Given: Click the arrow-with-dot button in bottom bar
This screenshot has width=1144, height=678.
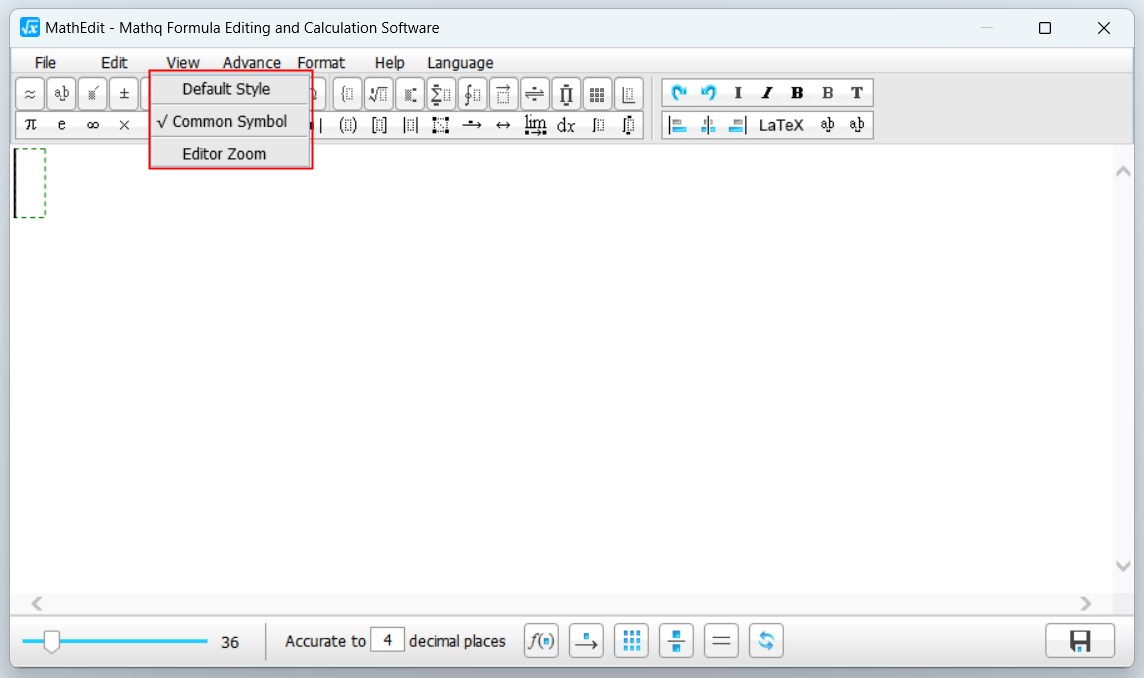Looking at the screenshot, I should pyautogui.click(x=586, y=641).
